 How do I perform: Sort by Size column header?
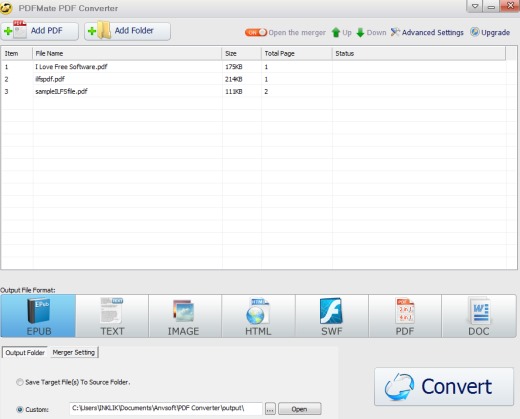(x=241, y=53)
